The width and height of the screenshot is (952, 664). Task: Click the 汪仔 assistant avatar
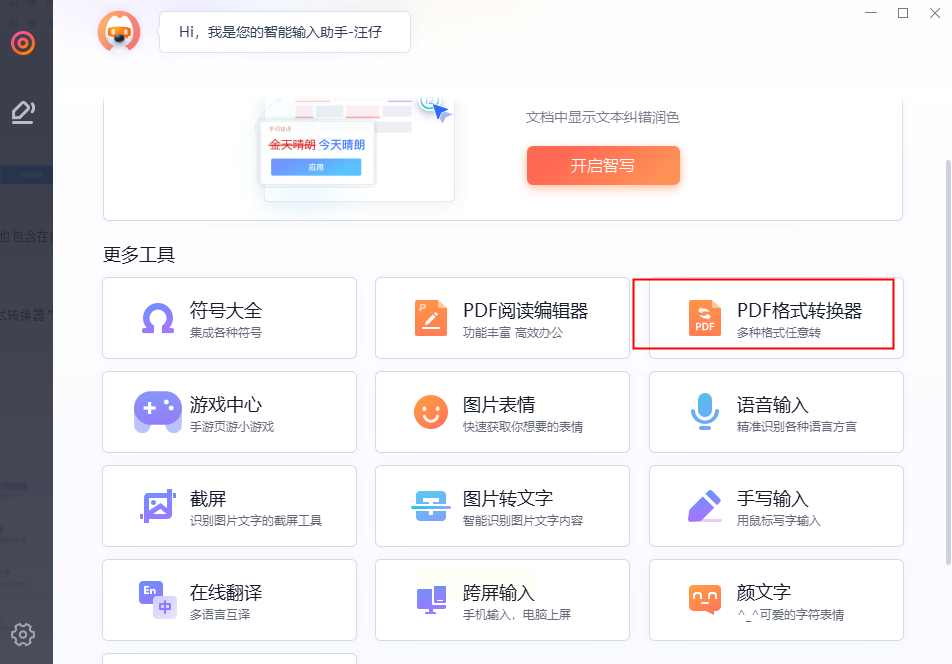119,32
